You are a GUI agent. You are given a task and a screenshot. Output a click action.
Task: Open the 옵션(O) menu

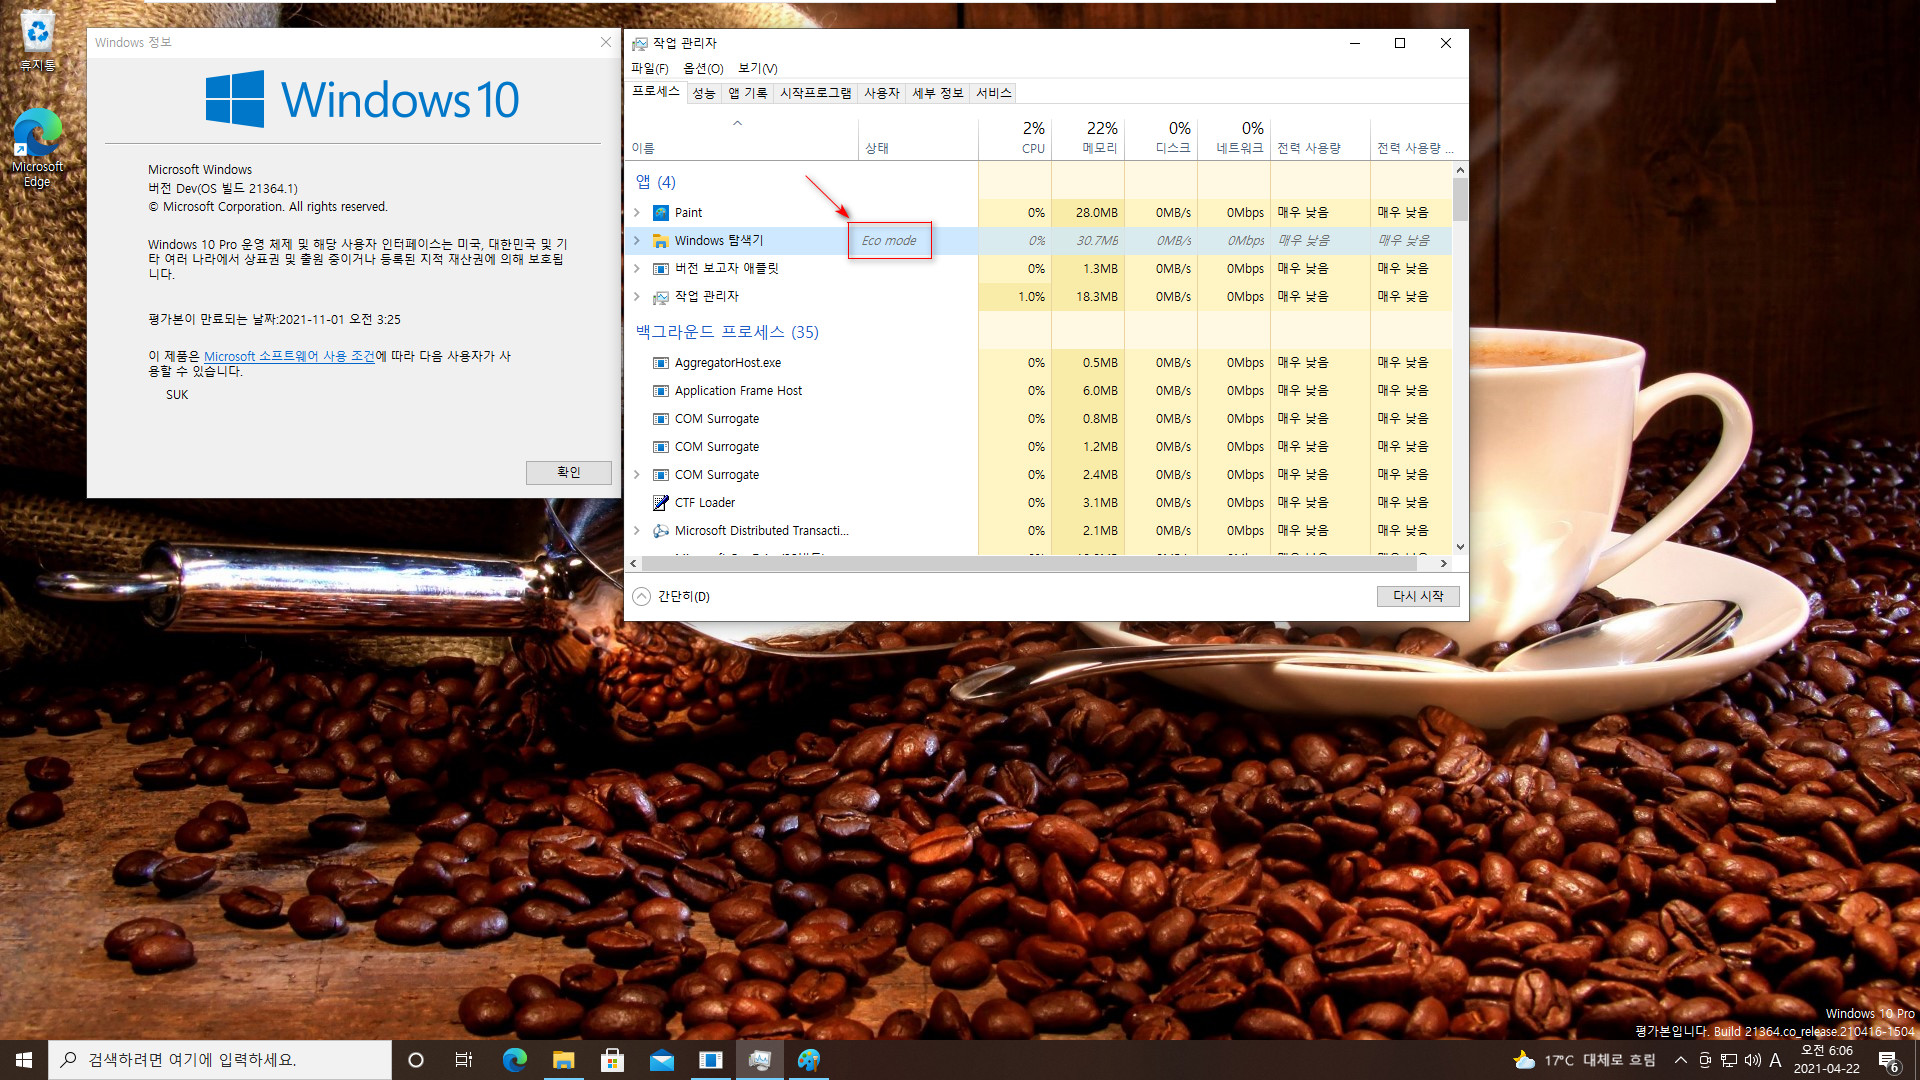(703, 68)
